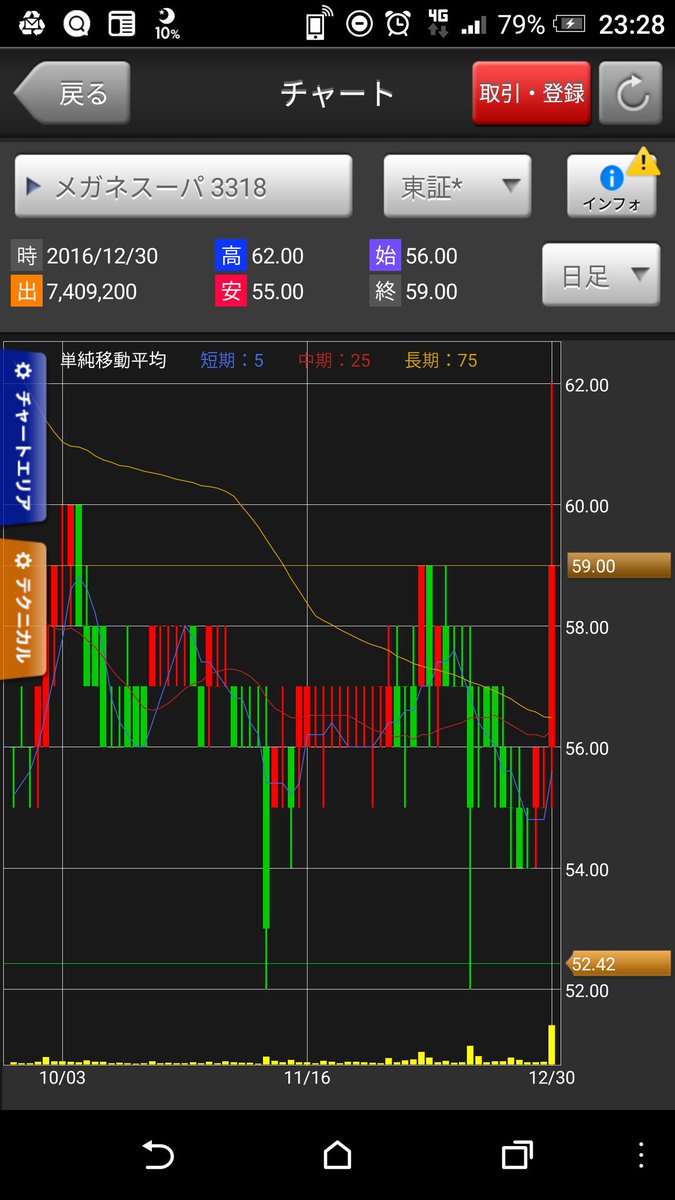Tap the moon 10% status icon
The height and width of the screenshot is (1200, 675).
(167, 24)
